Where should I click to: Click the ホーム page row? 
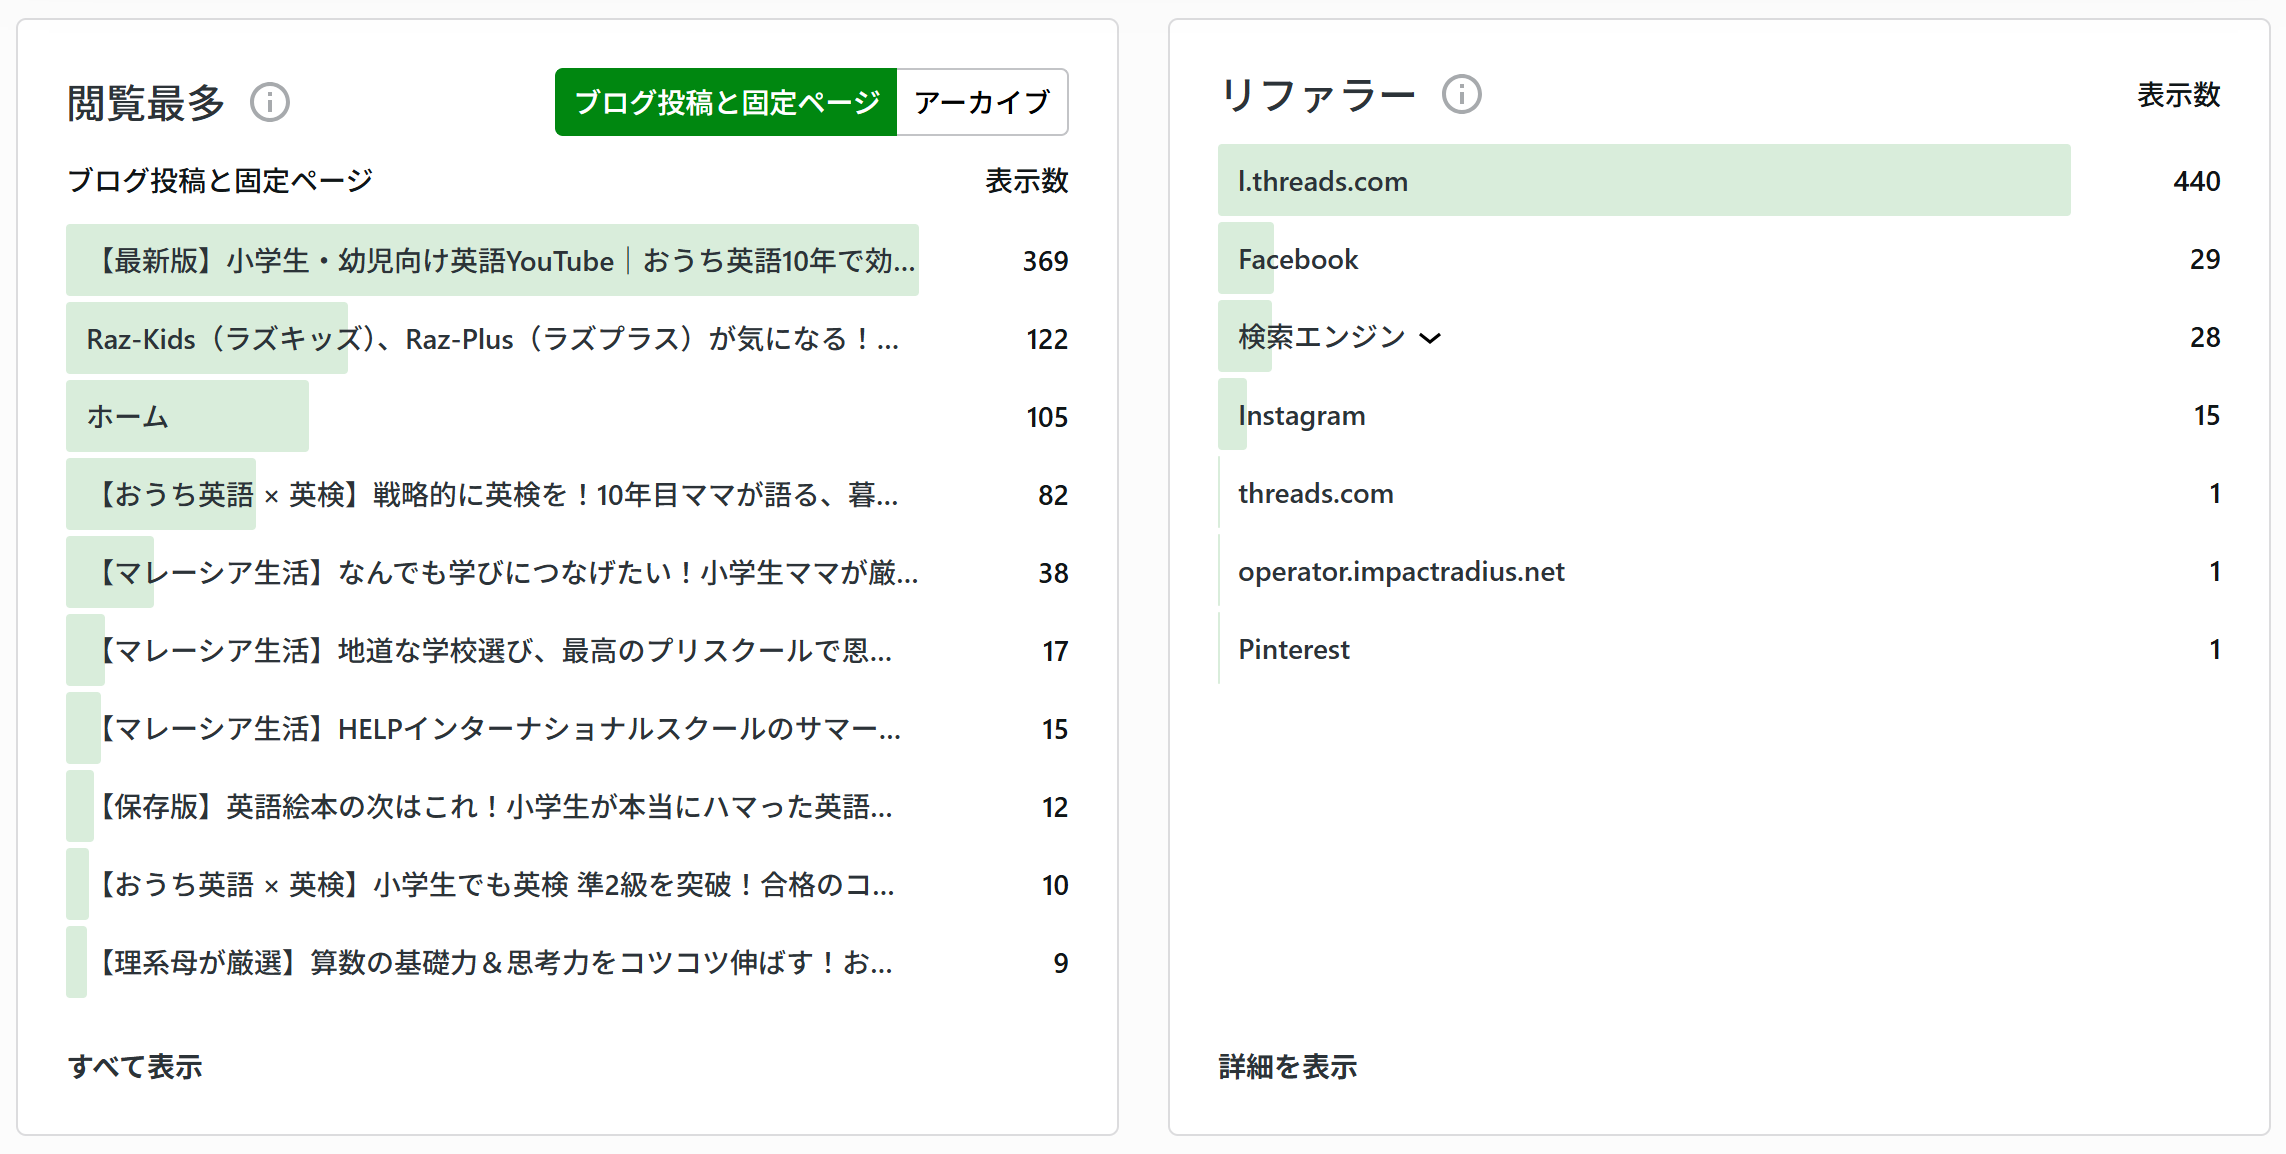[128, 417]
